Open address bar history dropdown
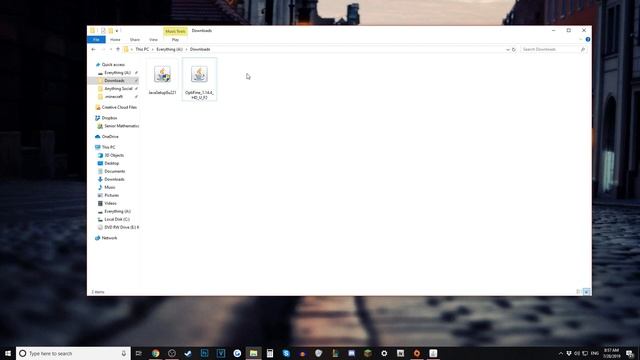 pos(508,49)
